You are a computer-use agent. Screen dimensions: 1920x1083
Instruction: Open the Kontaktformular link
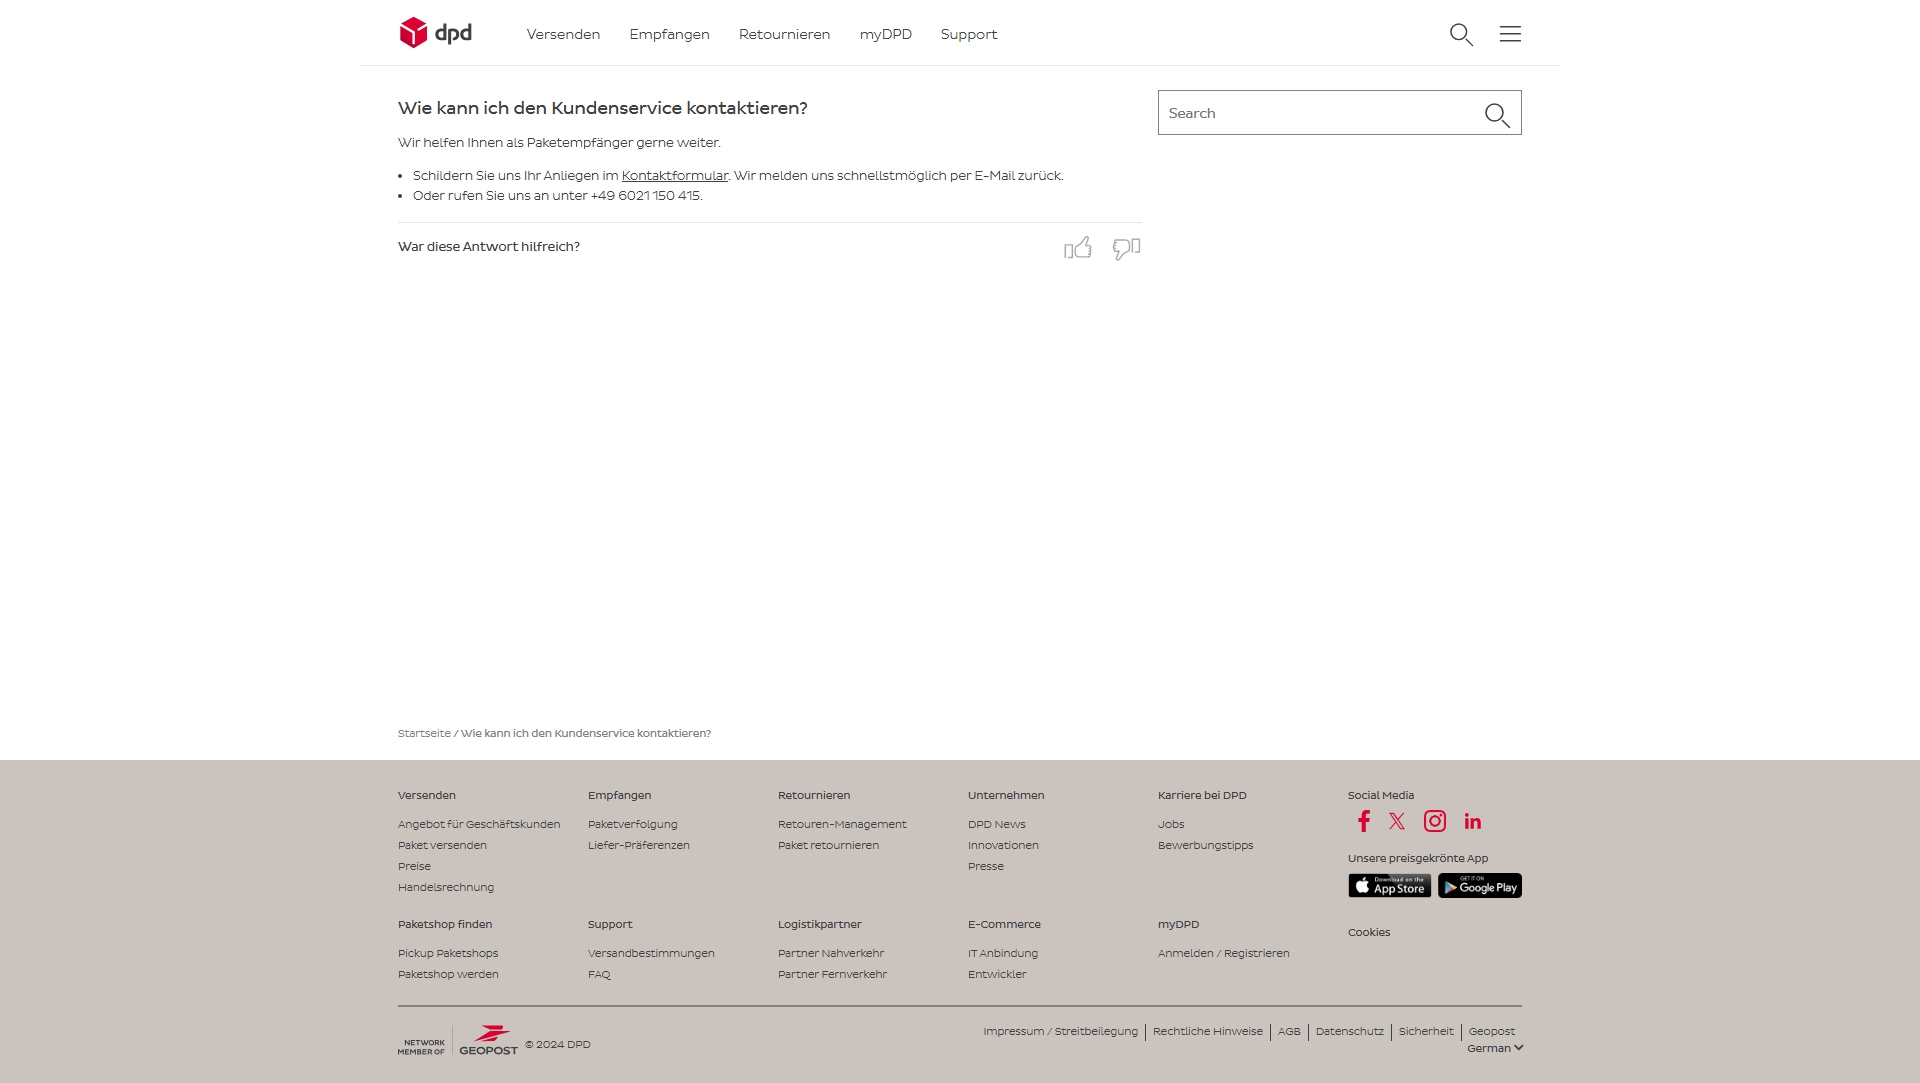pyautogui.click(x=675, y=176)
